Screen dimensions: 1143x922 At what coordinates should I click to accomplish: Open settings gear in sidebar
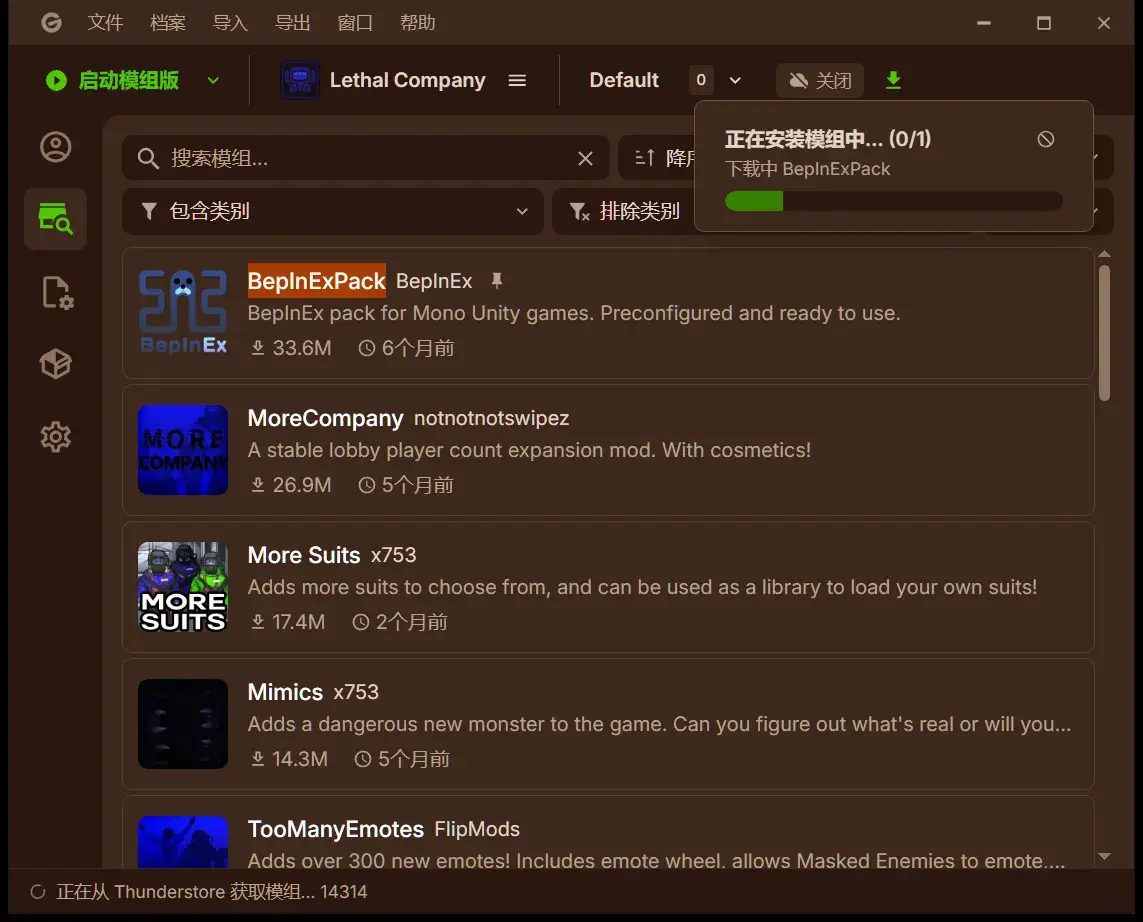55,437
